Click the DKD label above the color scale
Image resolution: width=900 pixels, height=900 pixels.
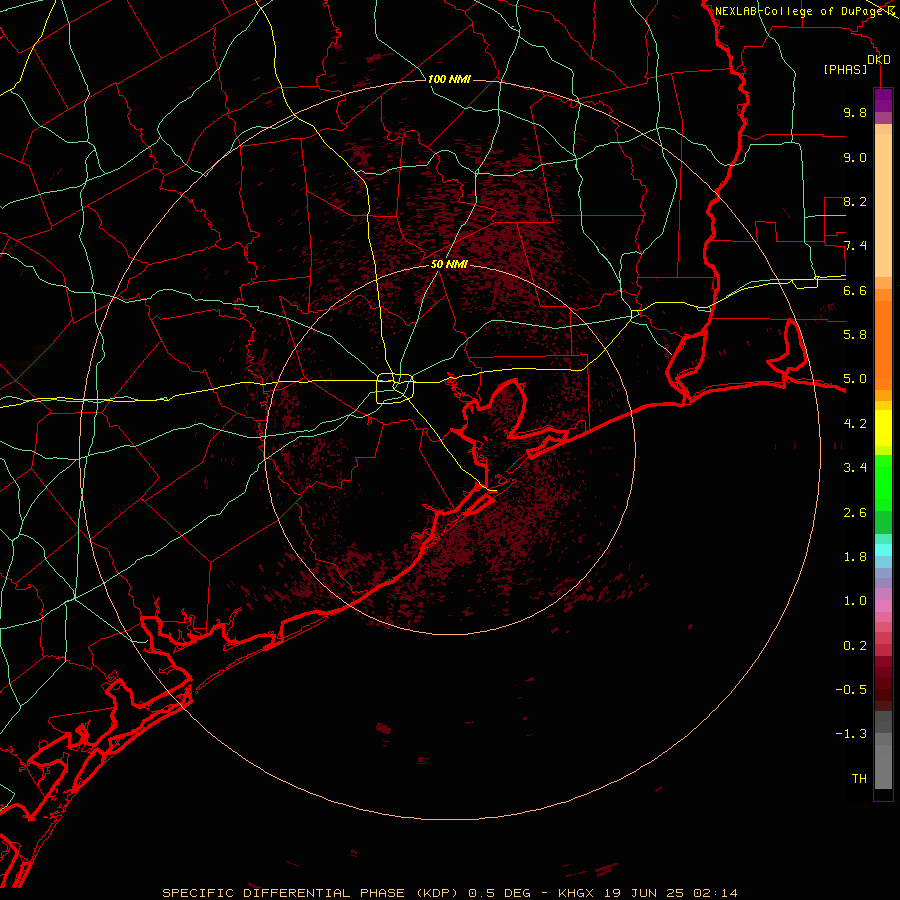coord(879,60)
